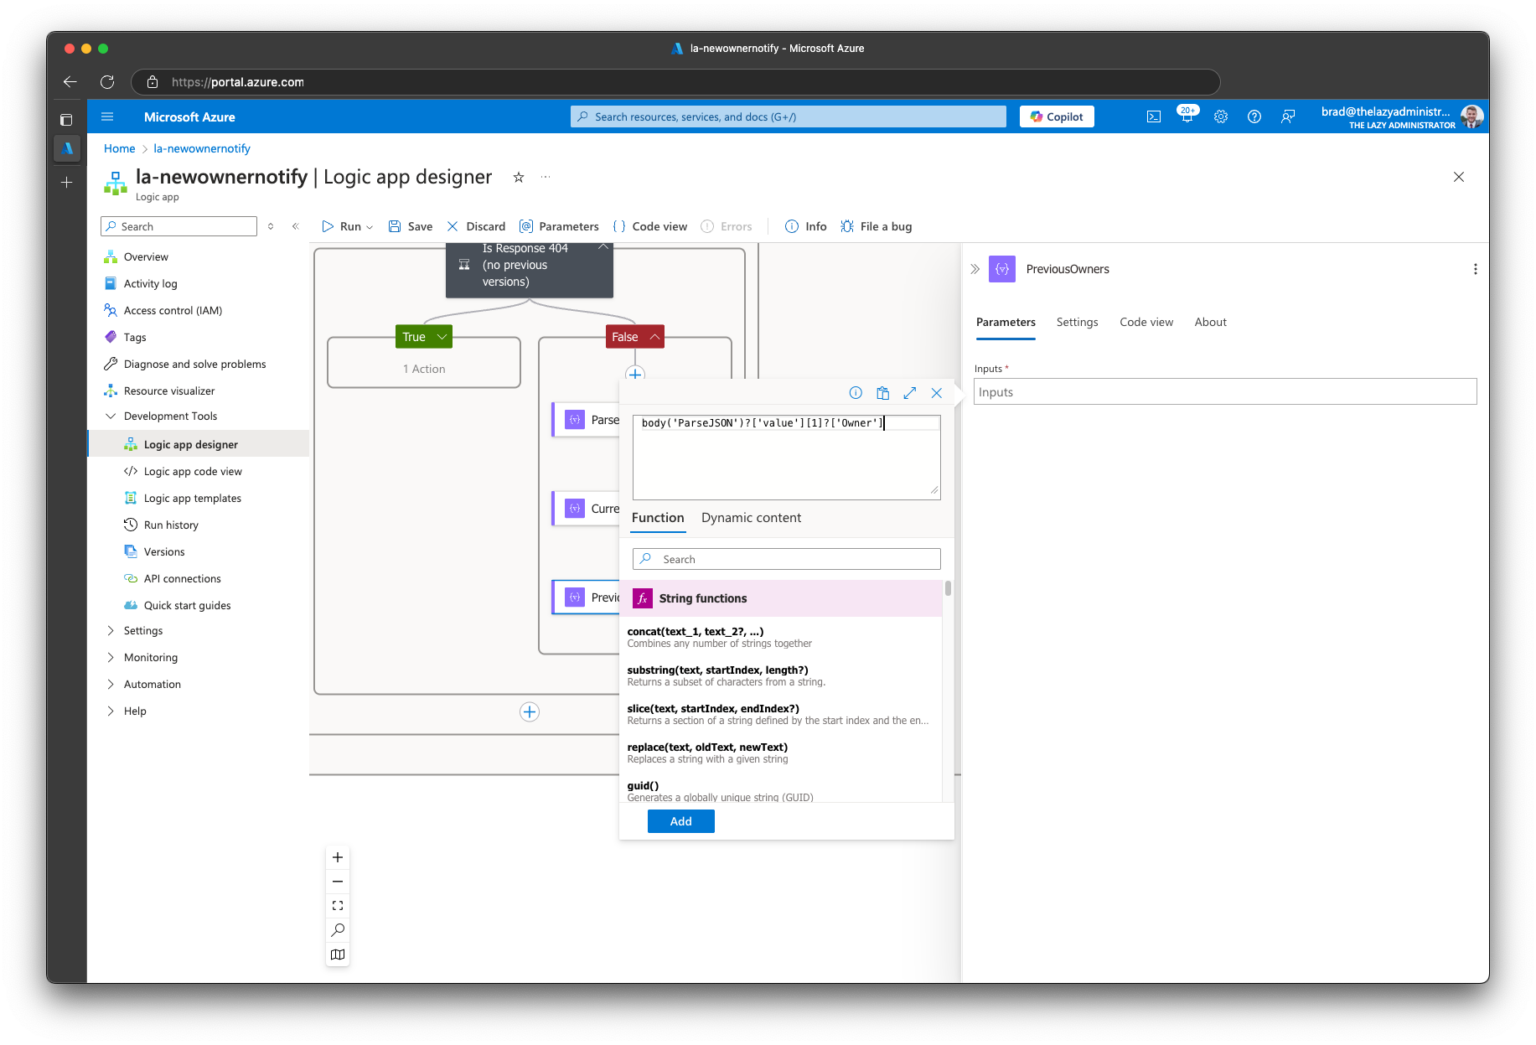Open the more options ellipsis beside title

[545, 177]
